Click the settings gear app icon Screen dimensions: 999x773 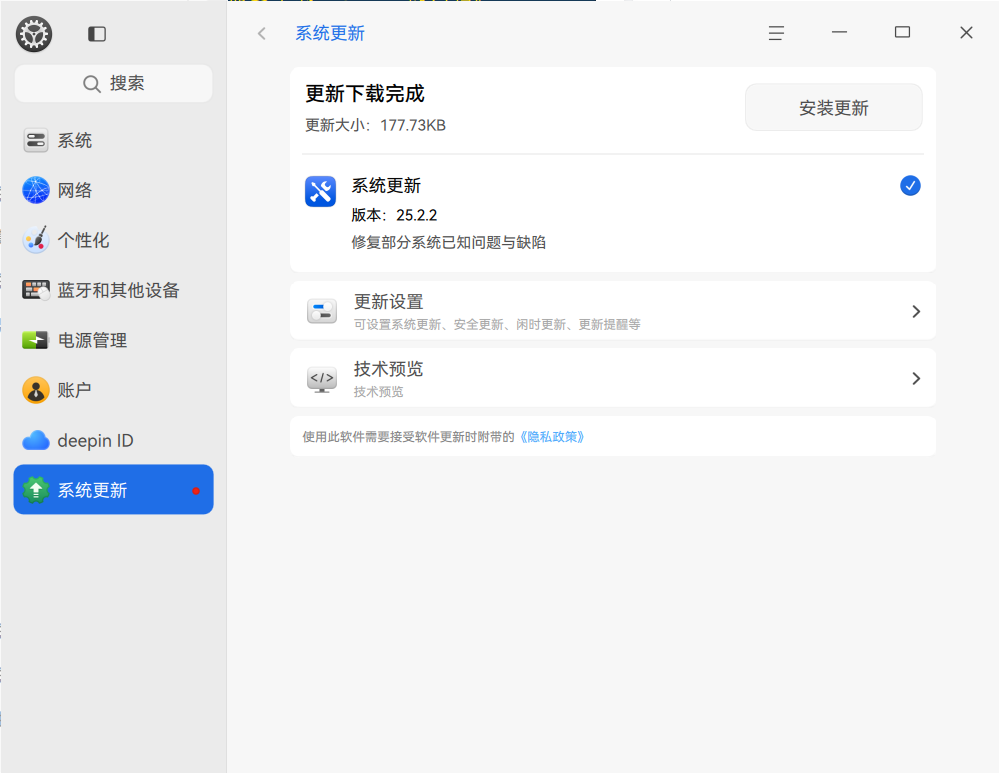coord(34,34)
